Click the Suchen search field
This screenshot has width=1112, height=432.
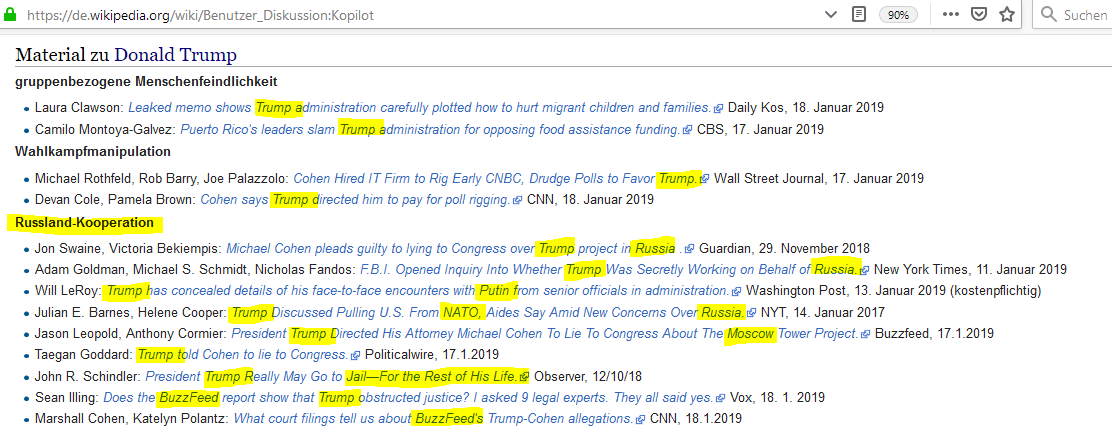(x=1084, y=15)
